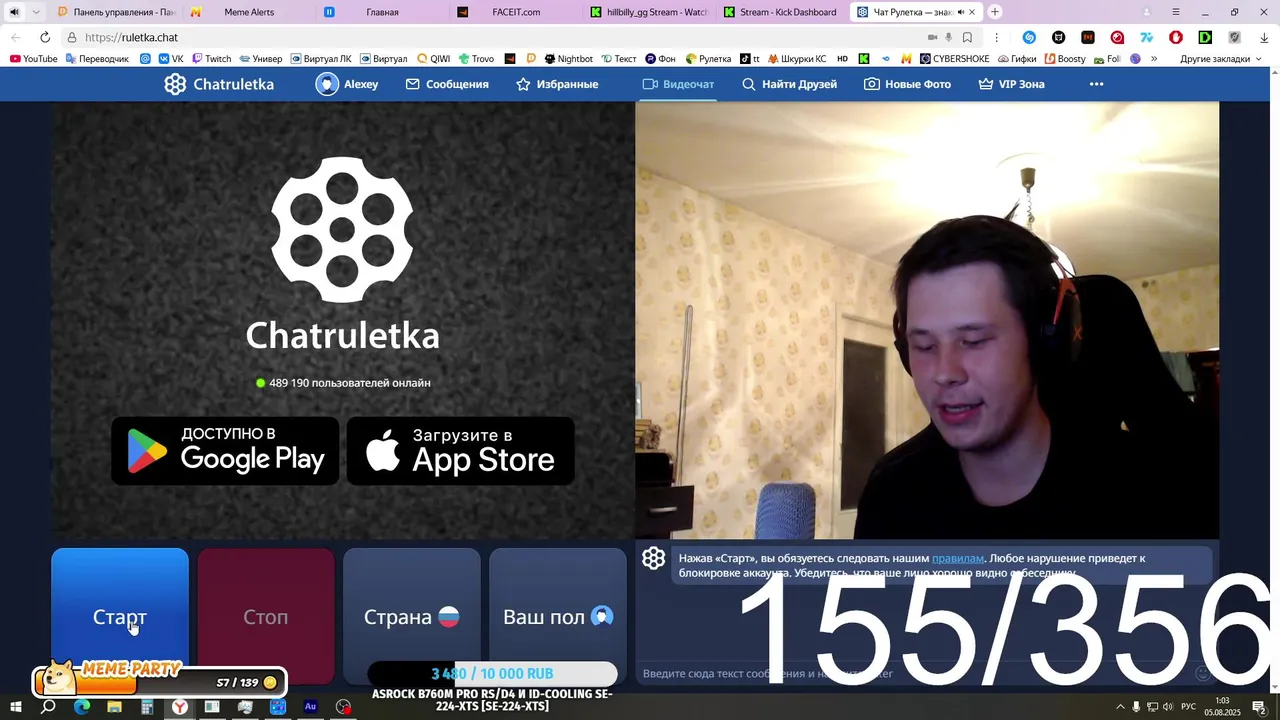Open Windows notification center

1259,707
